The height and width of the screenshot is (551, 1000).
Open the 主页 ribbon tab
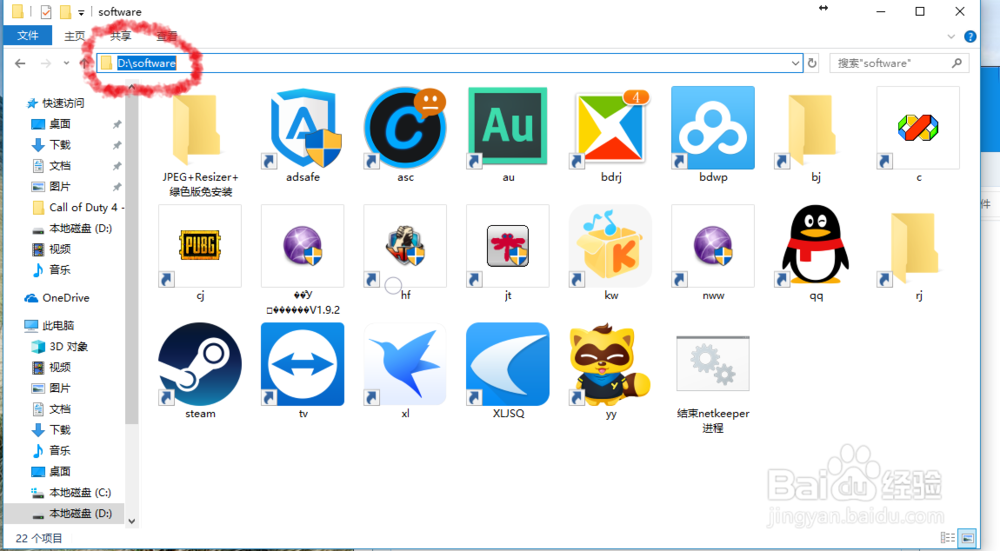coord(75,36)
